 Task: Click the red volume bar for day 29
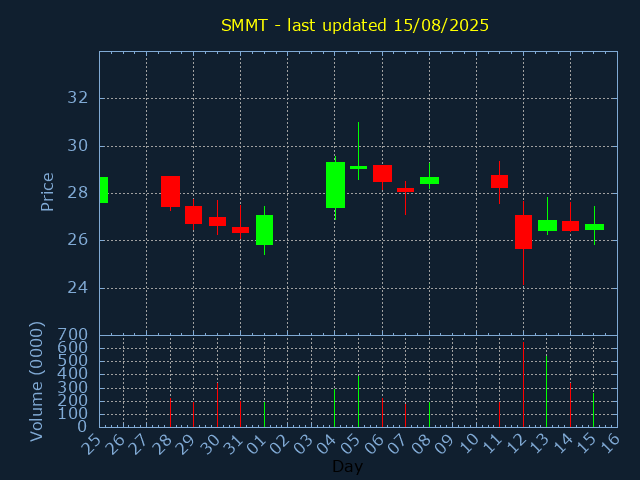[193, 415]
